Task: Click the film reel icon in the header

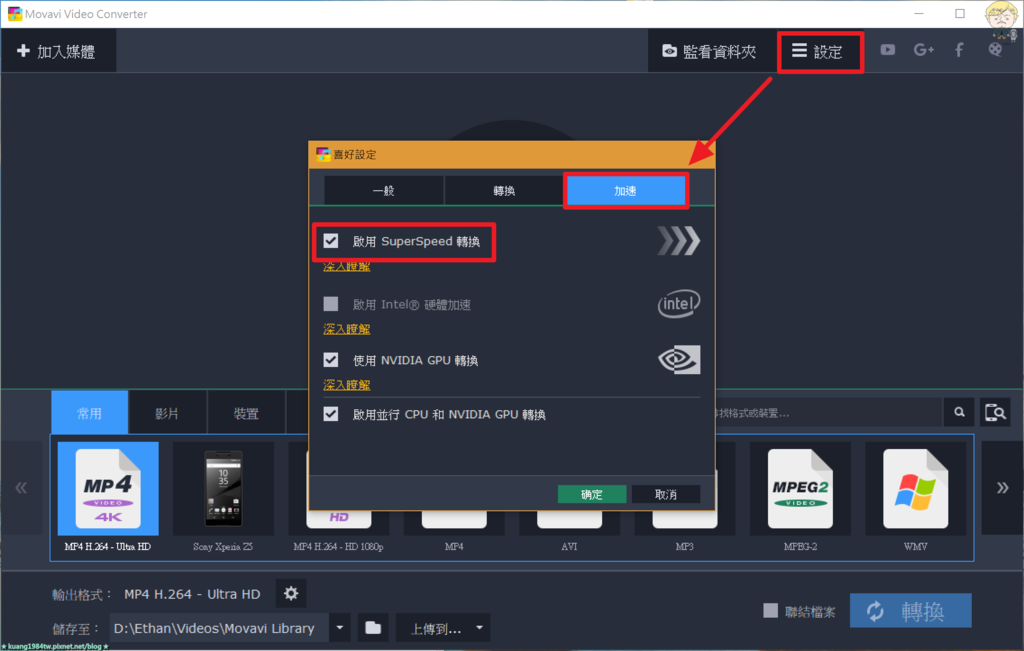Action: (x=995, y=50)
